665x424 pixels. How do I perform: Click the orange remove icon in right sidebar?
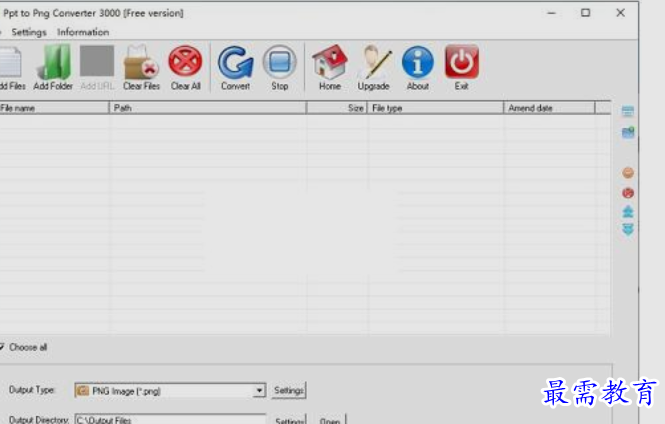pyautogui.click(x=628, y=173)
